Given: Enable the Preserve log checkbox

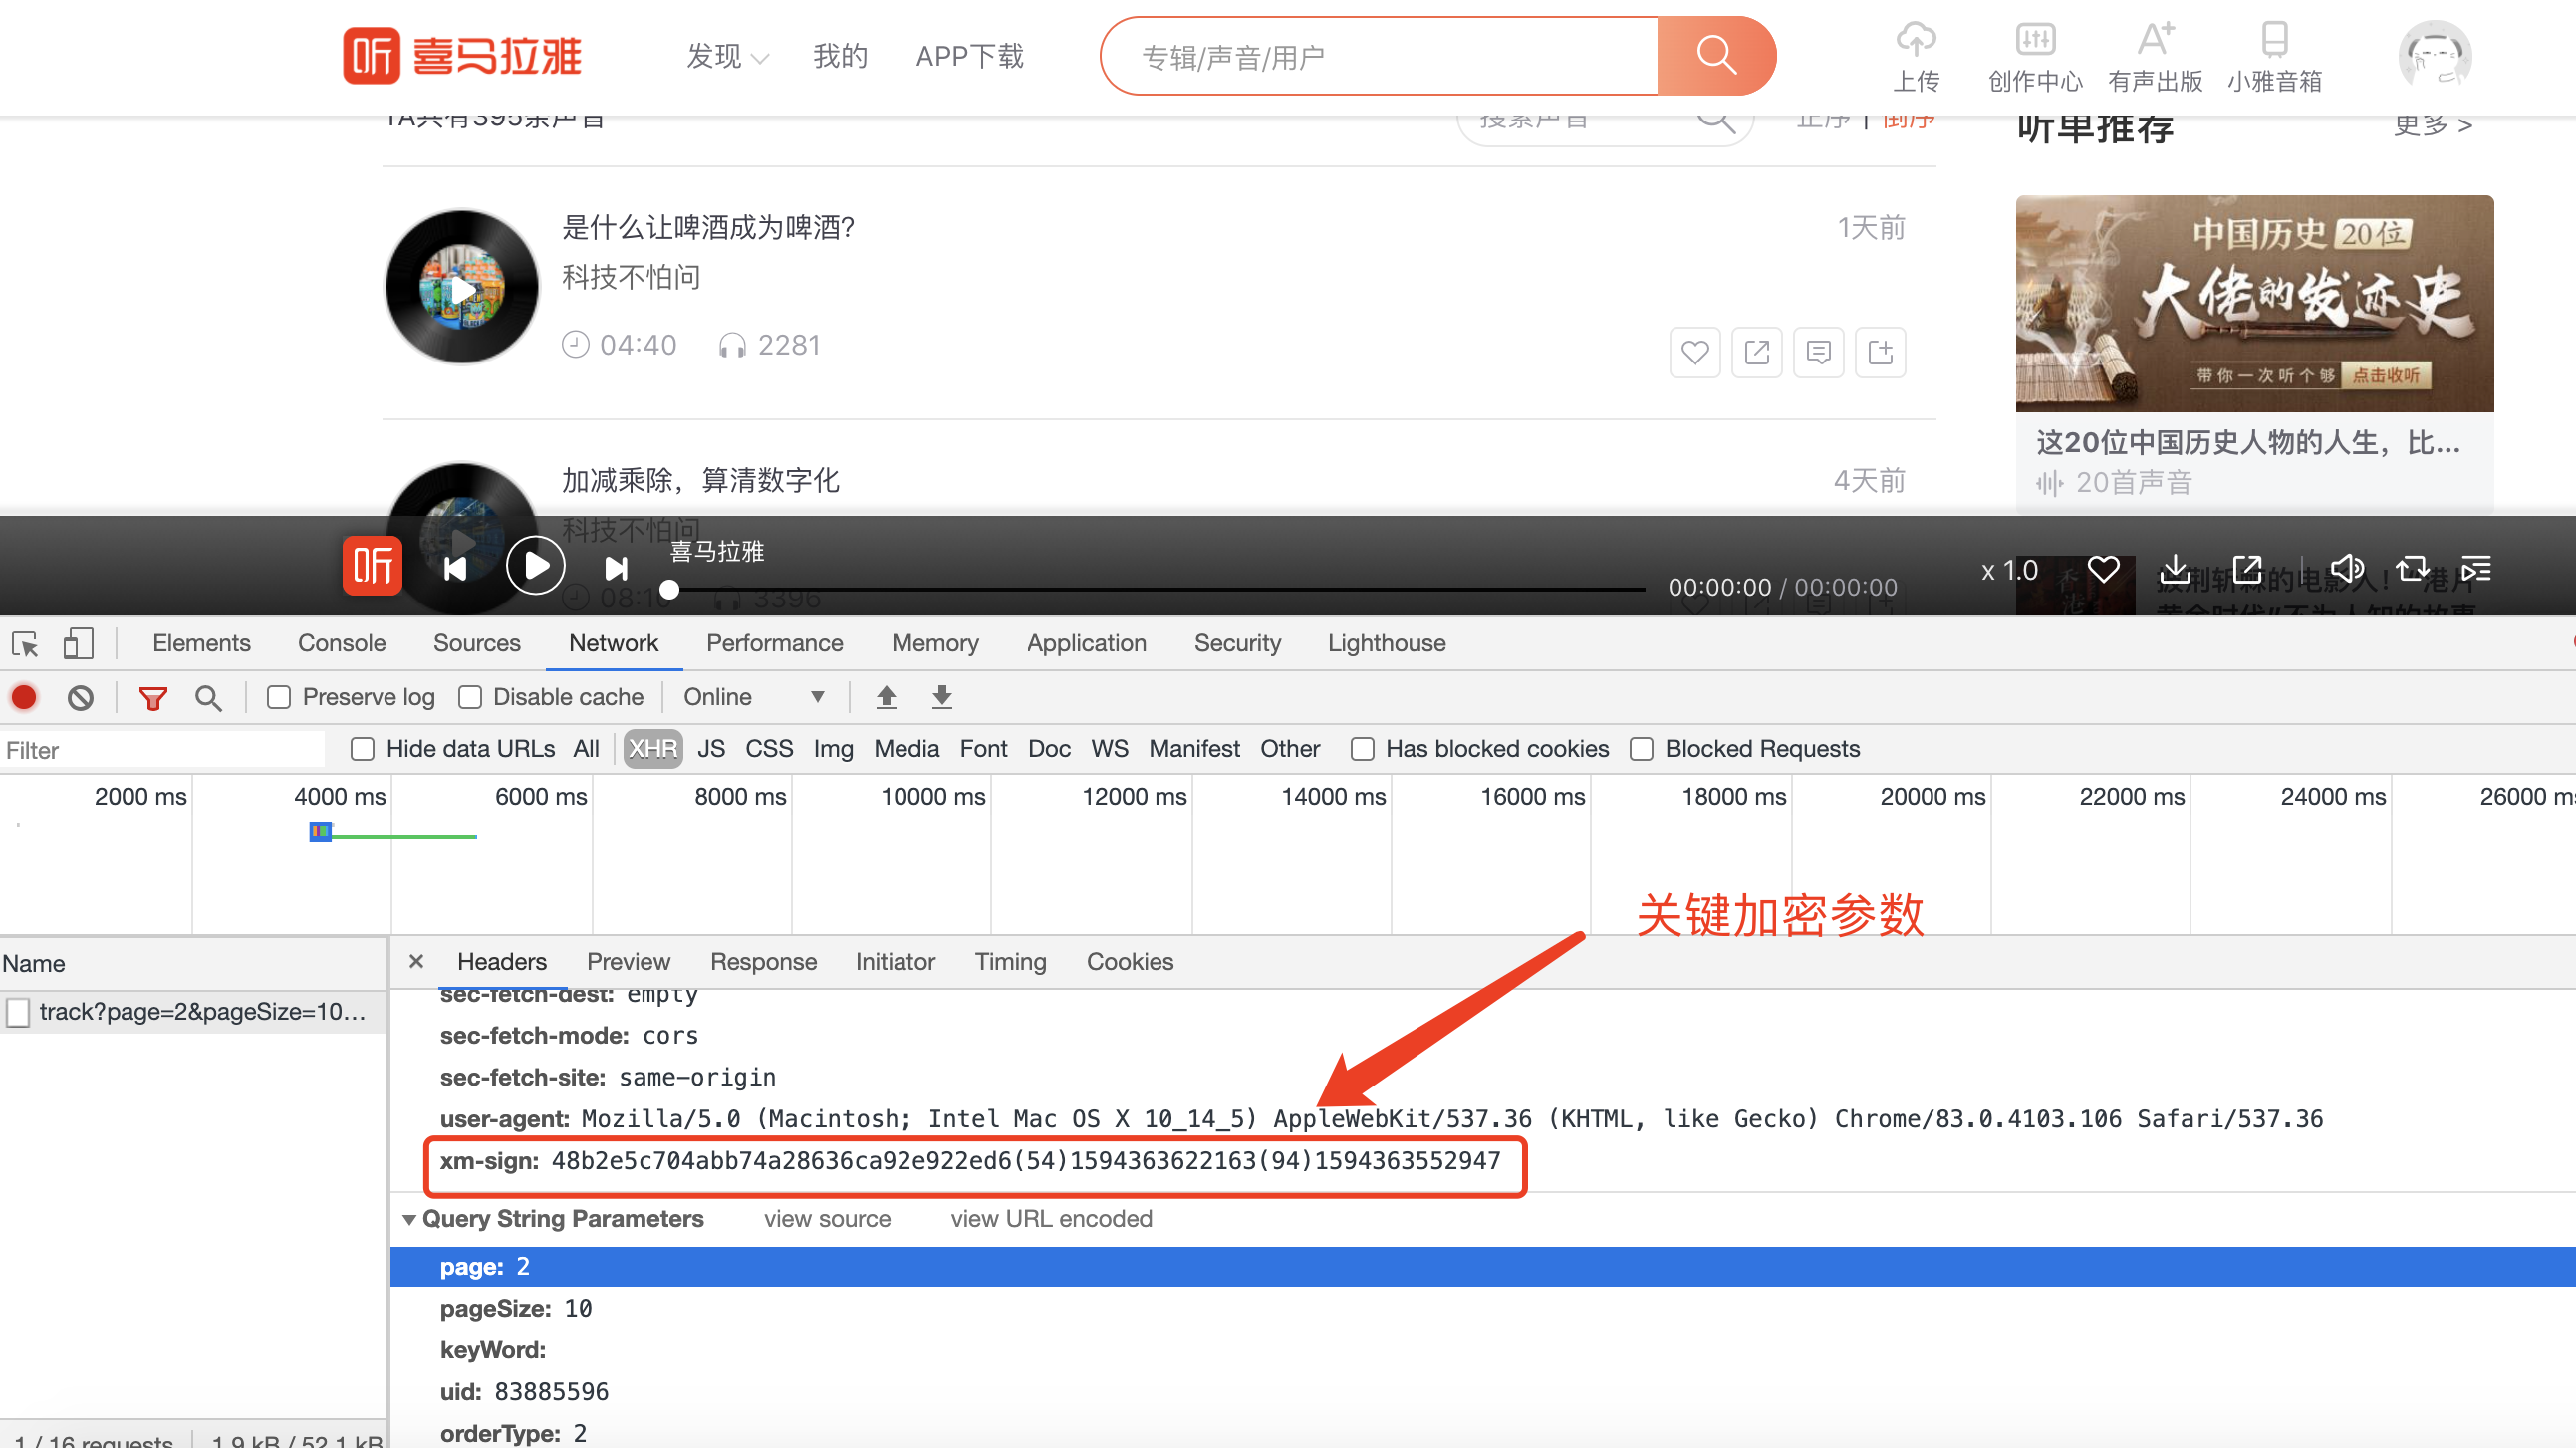Looking at the screenshot, I should pos(279,697).
